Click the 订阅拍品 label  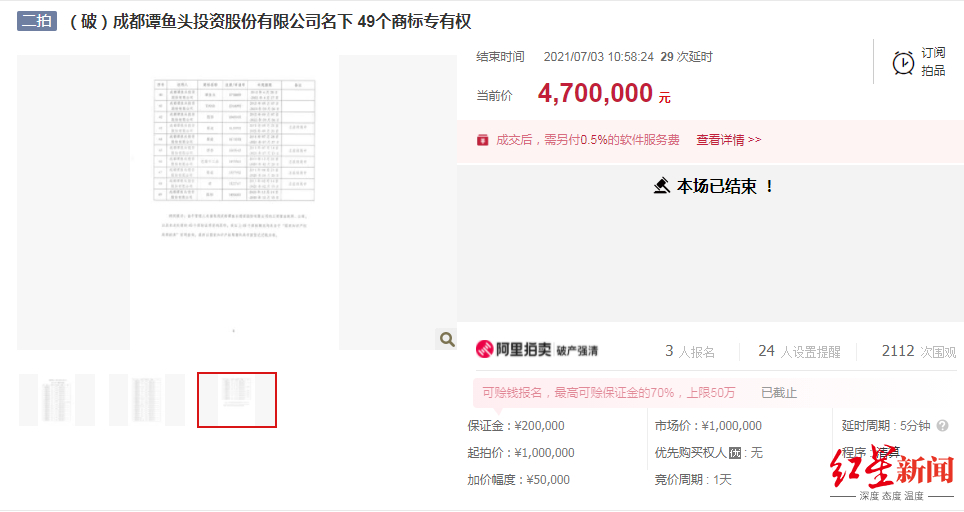[x=933, y=61]
